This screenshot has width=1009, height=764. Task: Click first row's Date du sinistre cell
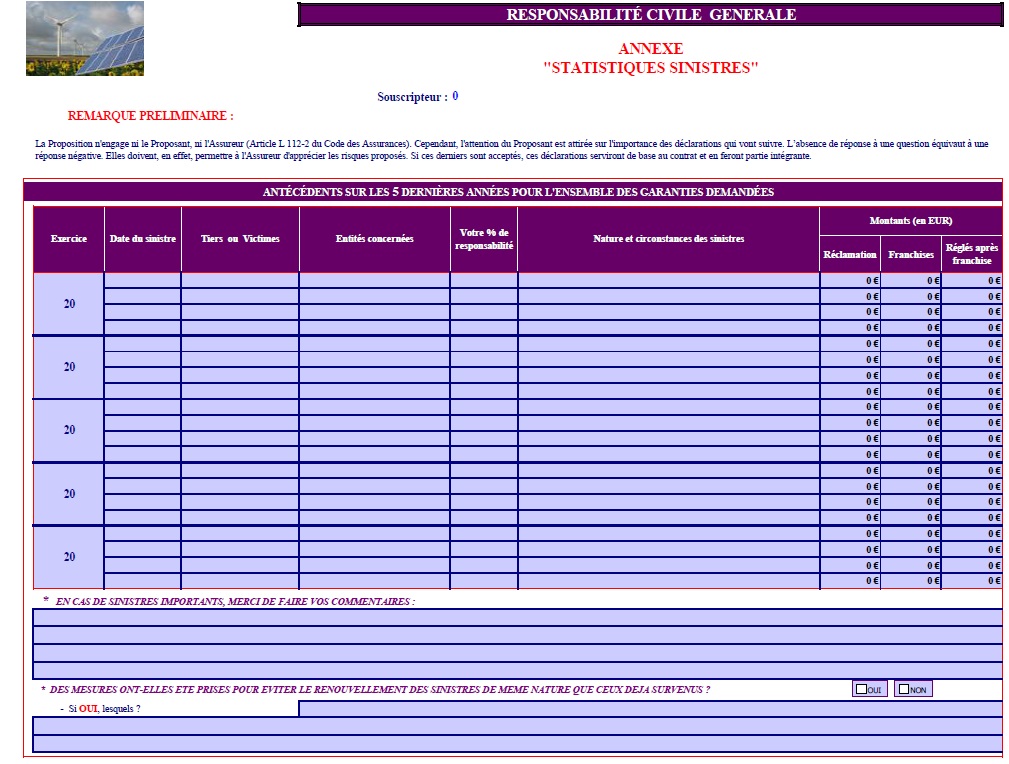(143, 281)
